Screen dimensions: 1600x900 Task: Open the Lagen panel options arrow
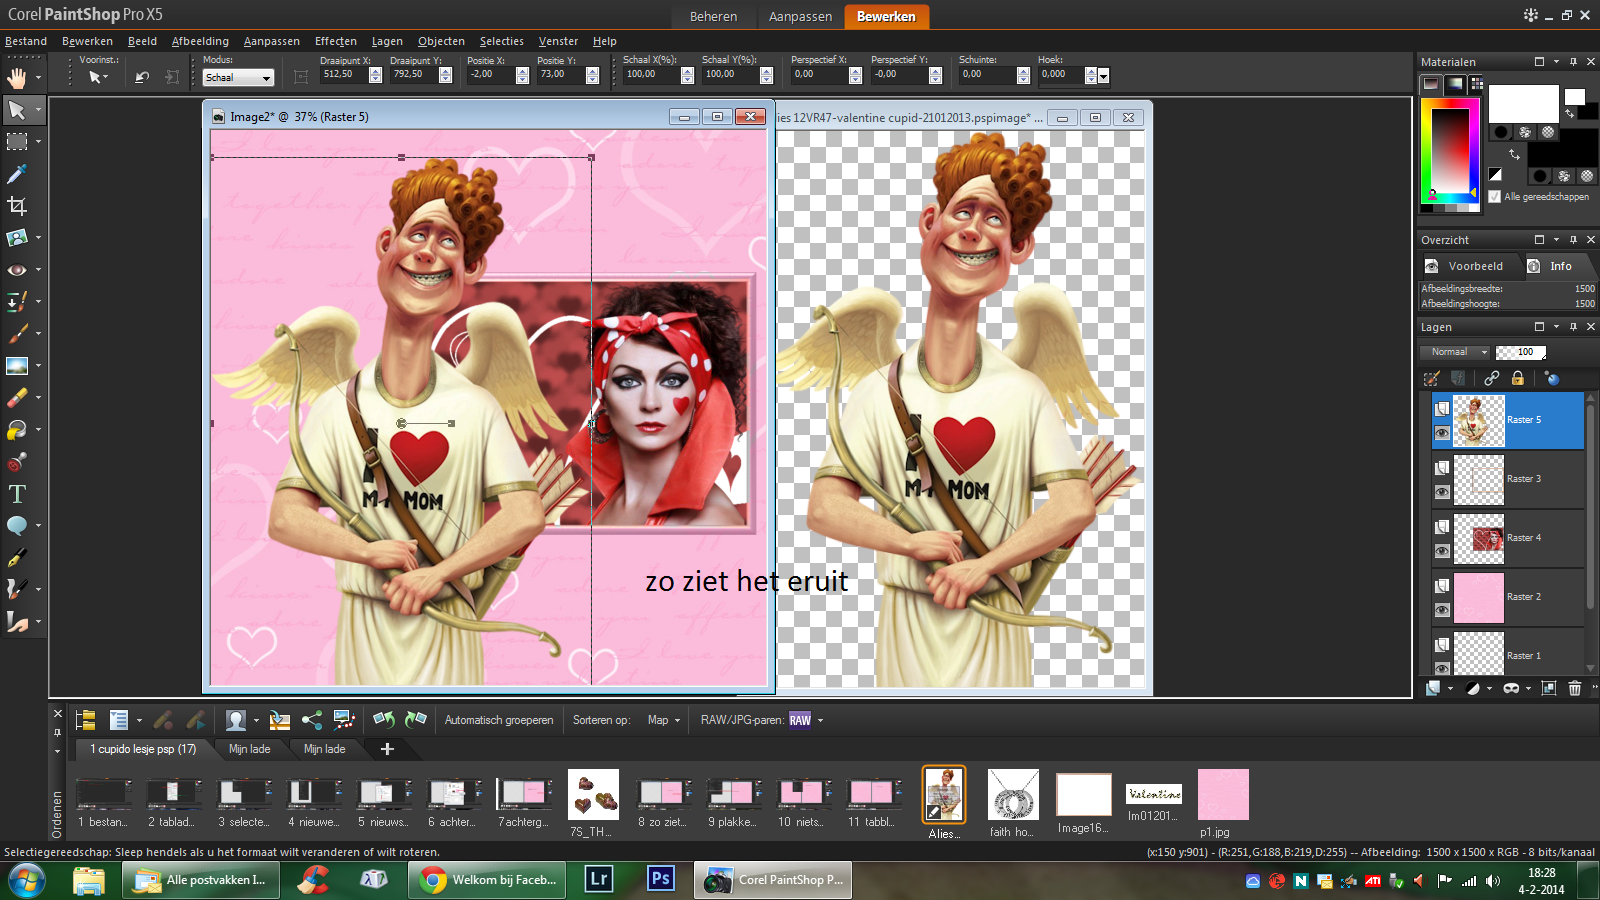click(1556, 327)
